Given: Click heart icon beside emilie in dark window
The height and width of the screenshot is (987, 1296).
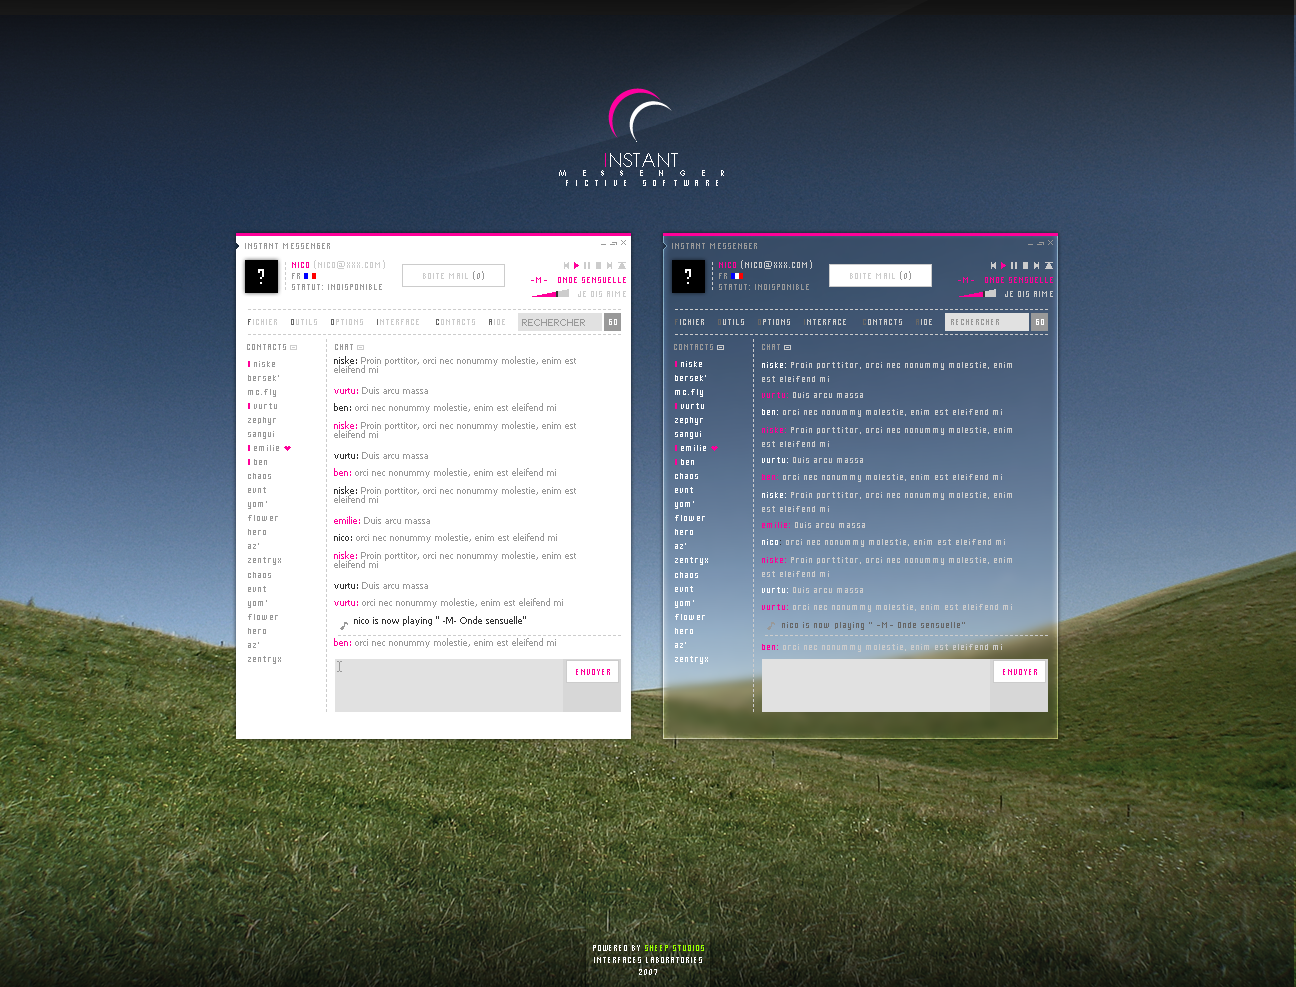Looking at the screenshot, I should click(x=715, y=448).
